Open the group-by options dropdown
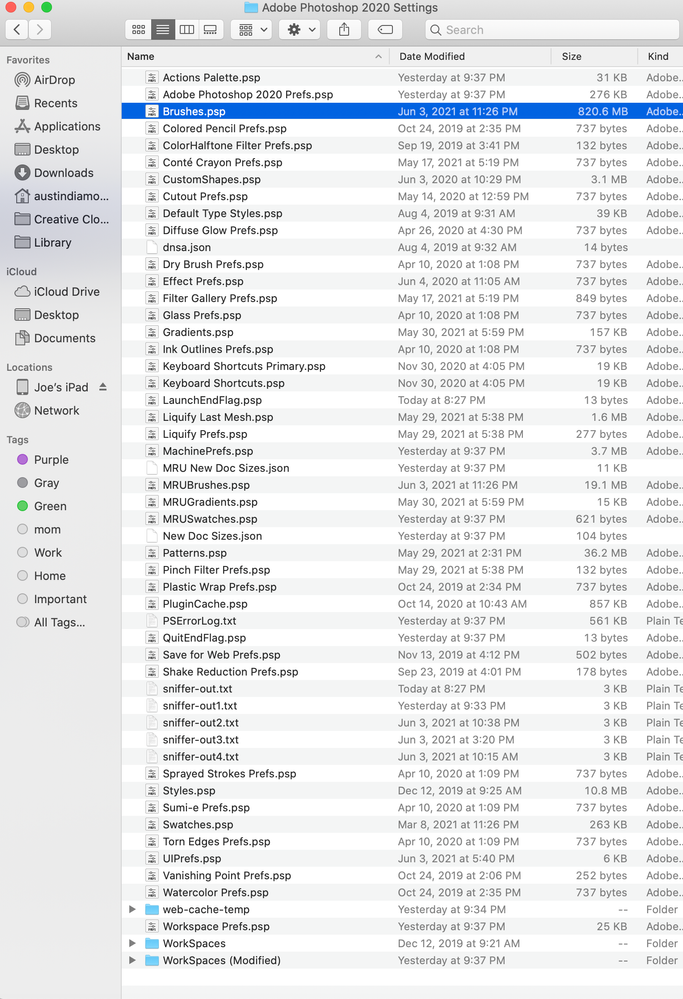The image size is (683, 999). 252,29
